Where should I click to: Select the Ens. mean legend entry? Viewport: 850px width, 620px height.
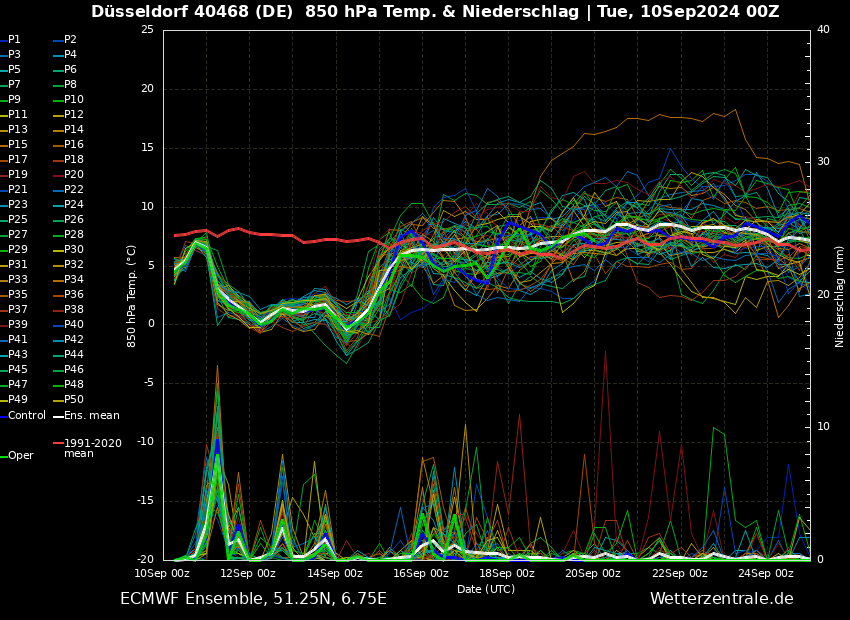(x=91, y=415)
